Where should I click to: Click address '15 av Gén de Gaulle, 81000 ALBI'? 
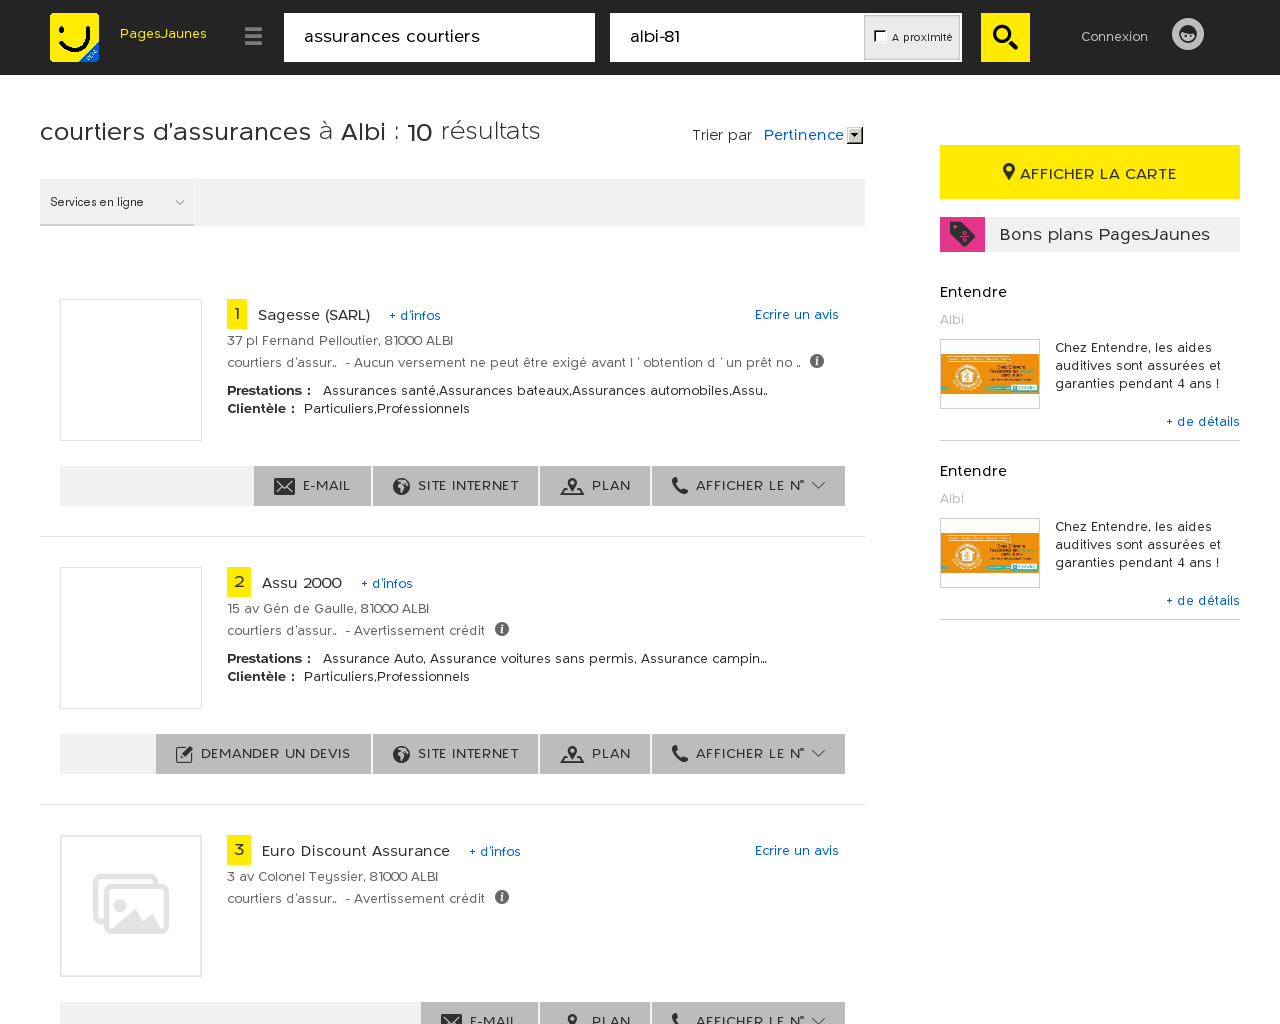click(328, 609)
